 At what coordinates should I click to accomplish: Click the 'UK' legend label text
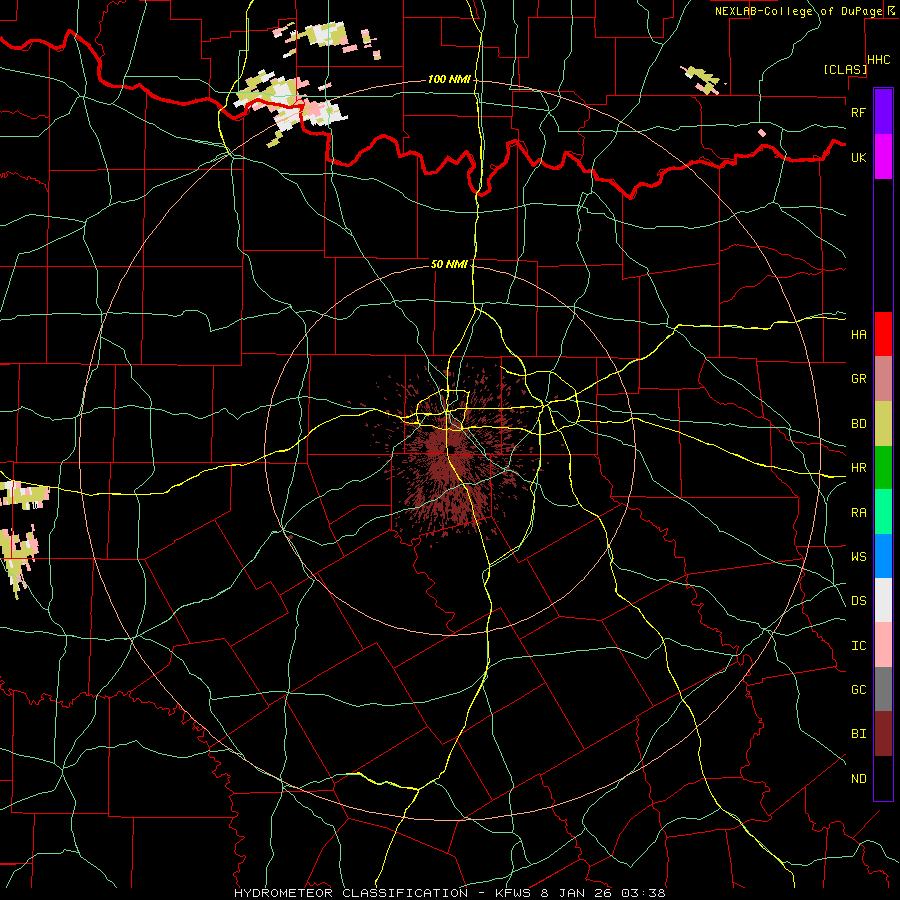point(858,157)
